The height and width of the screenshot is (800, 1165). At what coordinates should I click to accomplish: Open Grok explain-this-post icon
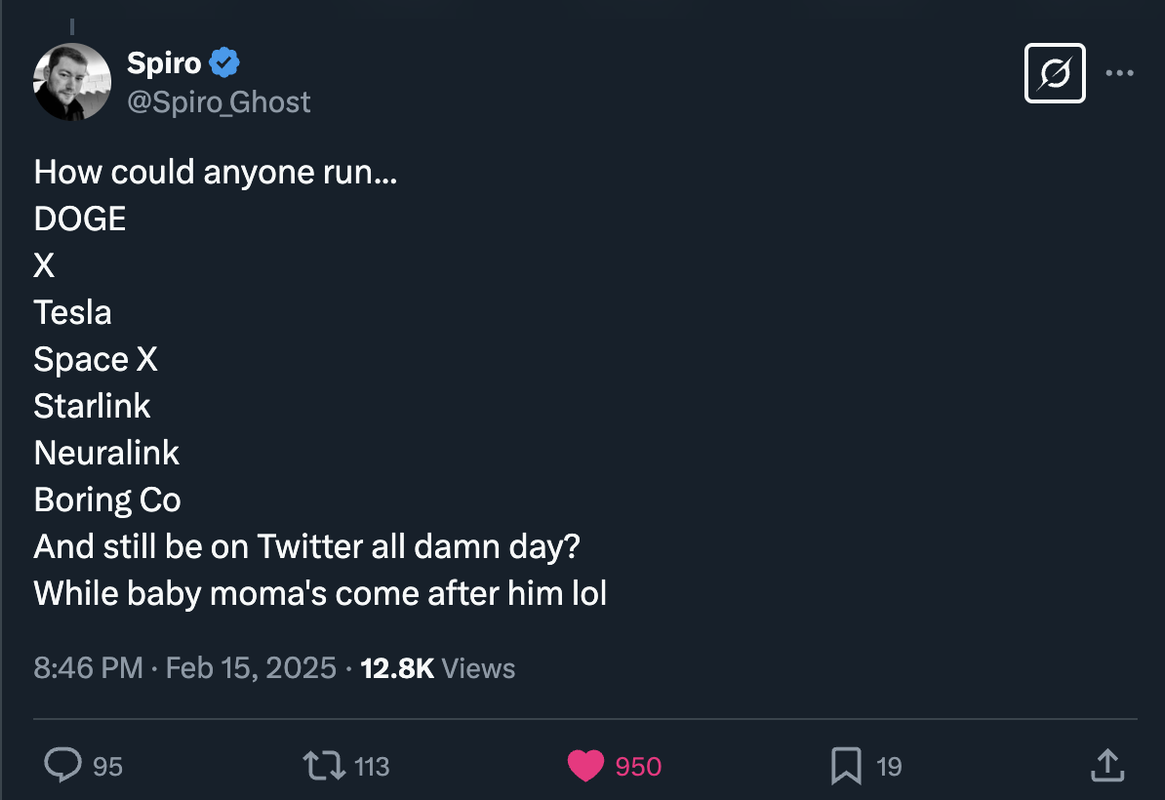(x=1055, y=73)
